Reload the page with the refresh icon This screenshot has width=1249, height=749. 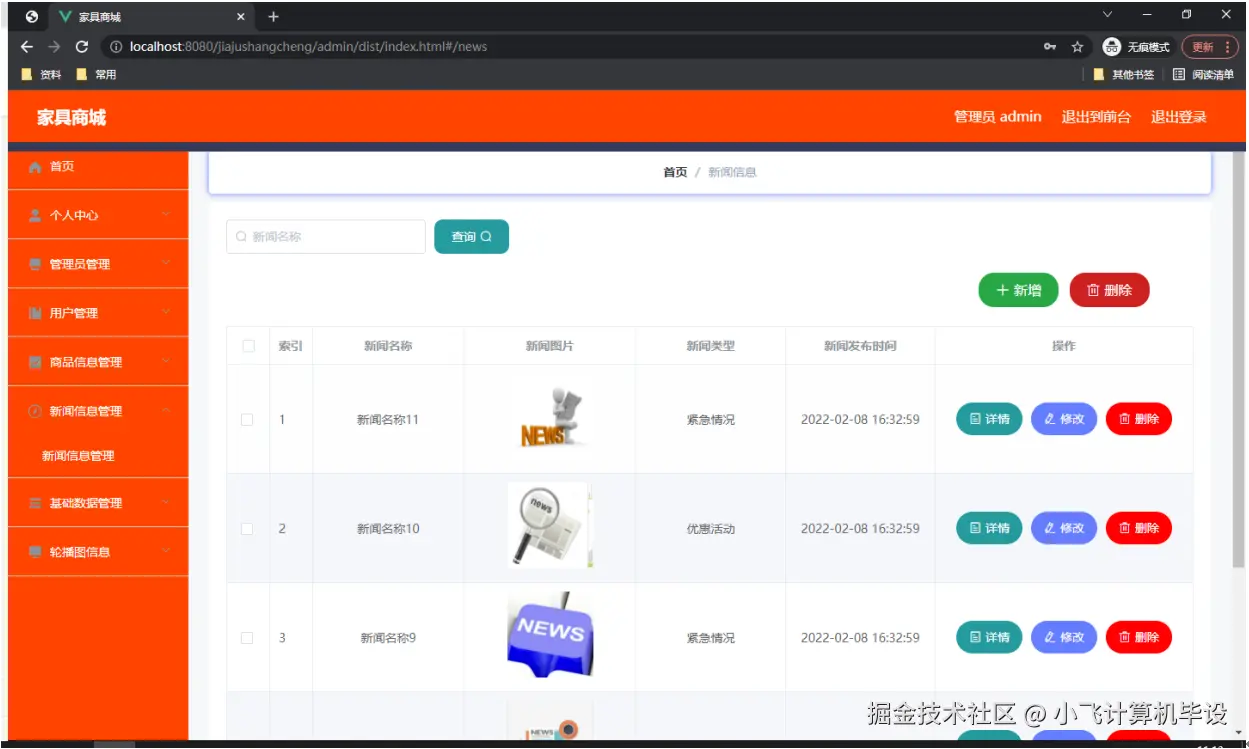click(x=82, y=47)
